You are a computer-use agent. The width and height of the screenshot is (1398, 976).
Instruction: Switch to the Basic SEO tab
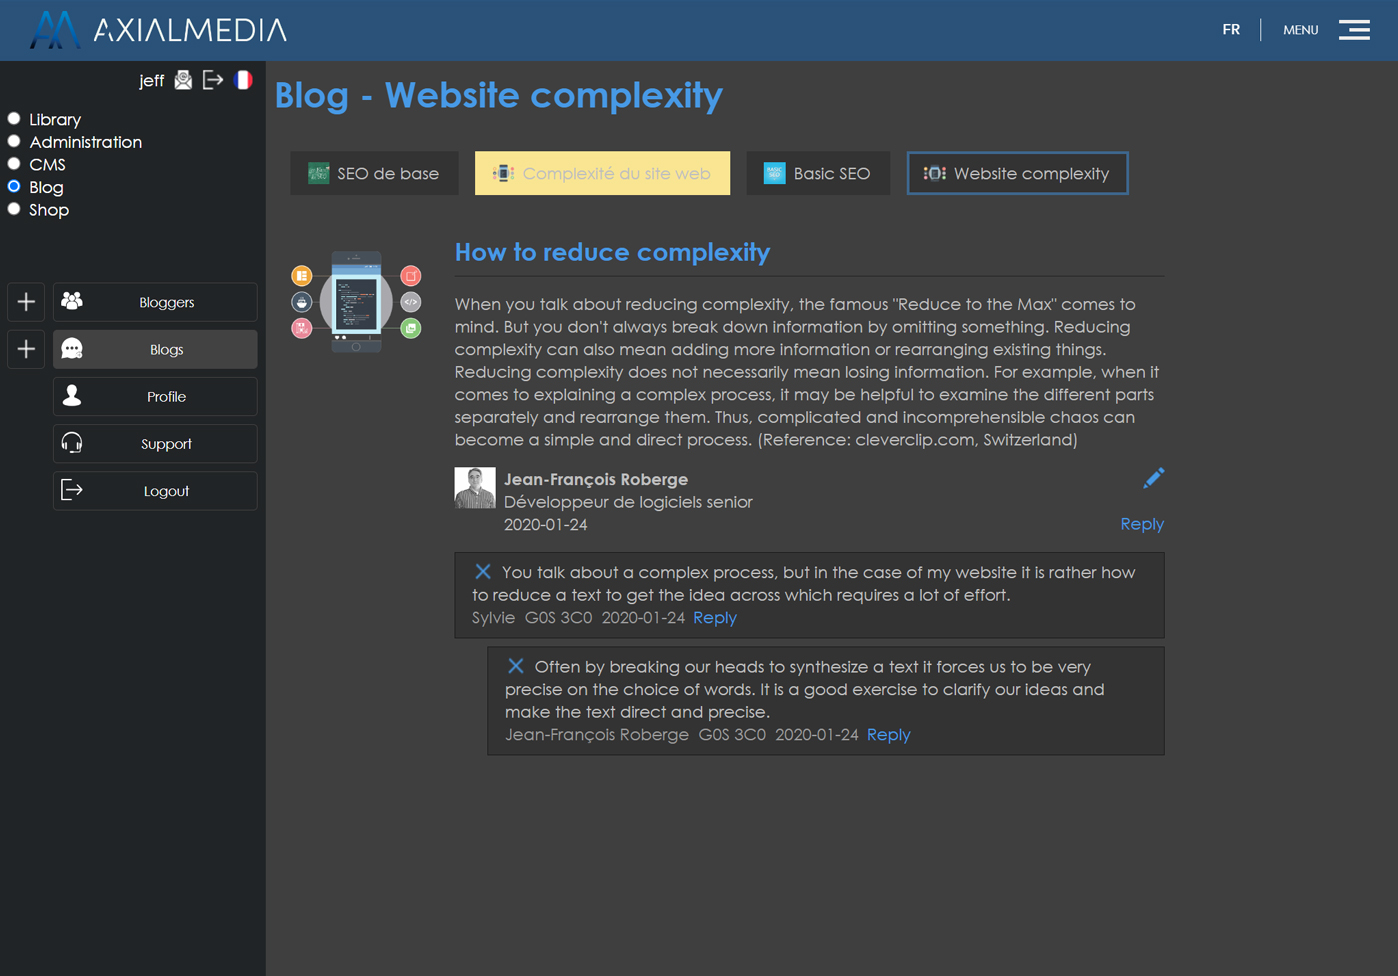coord(818,173)
